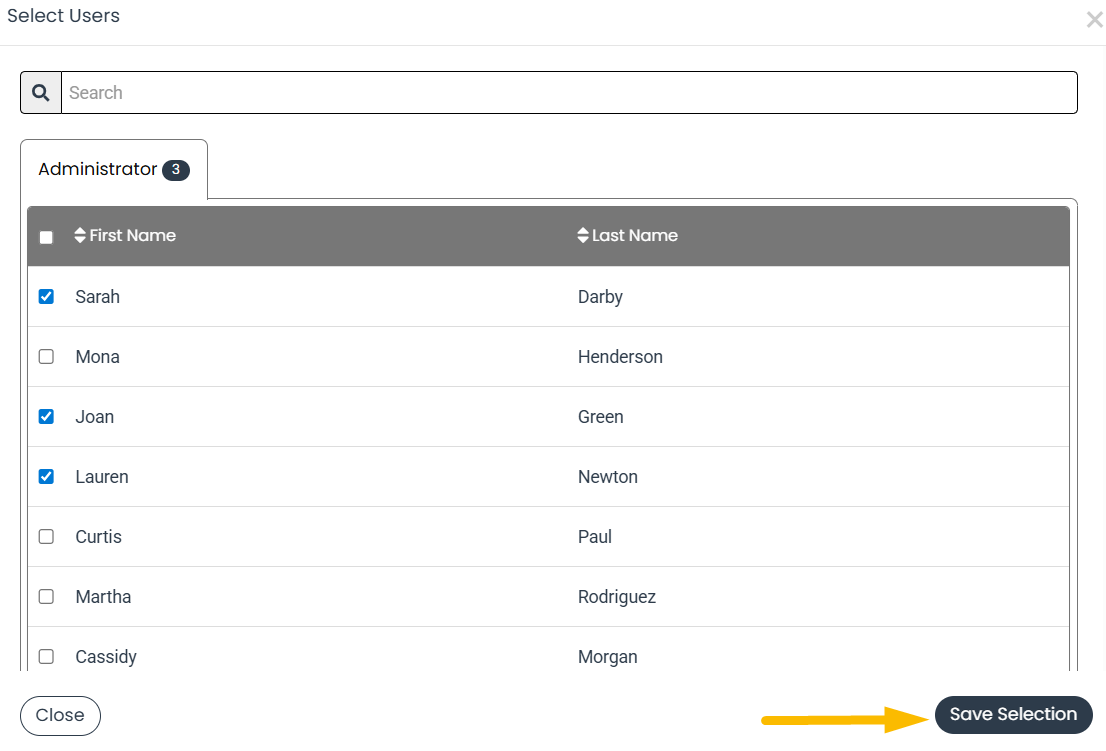The width and height of the screenshot is (1106, 751).
Task: Close the Select Users dialog with X
Action: coord(1094,20)
